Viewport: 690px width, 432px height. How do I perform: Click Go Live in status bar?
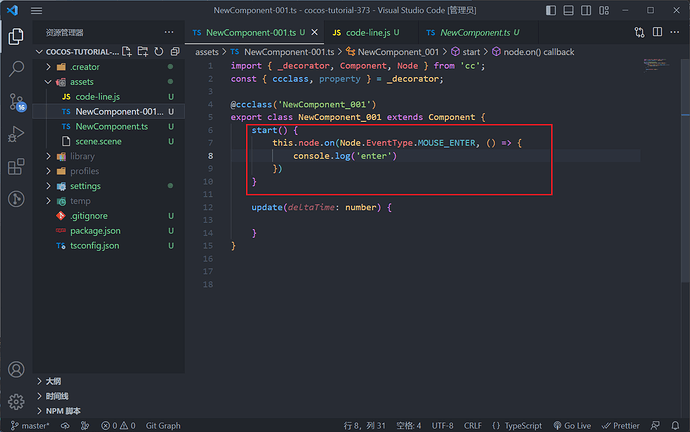tap(572, 425)
